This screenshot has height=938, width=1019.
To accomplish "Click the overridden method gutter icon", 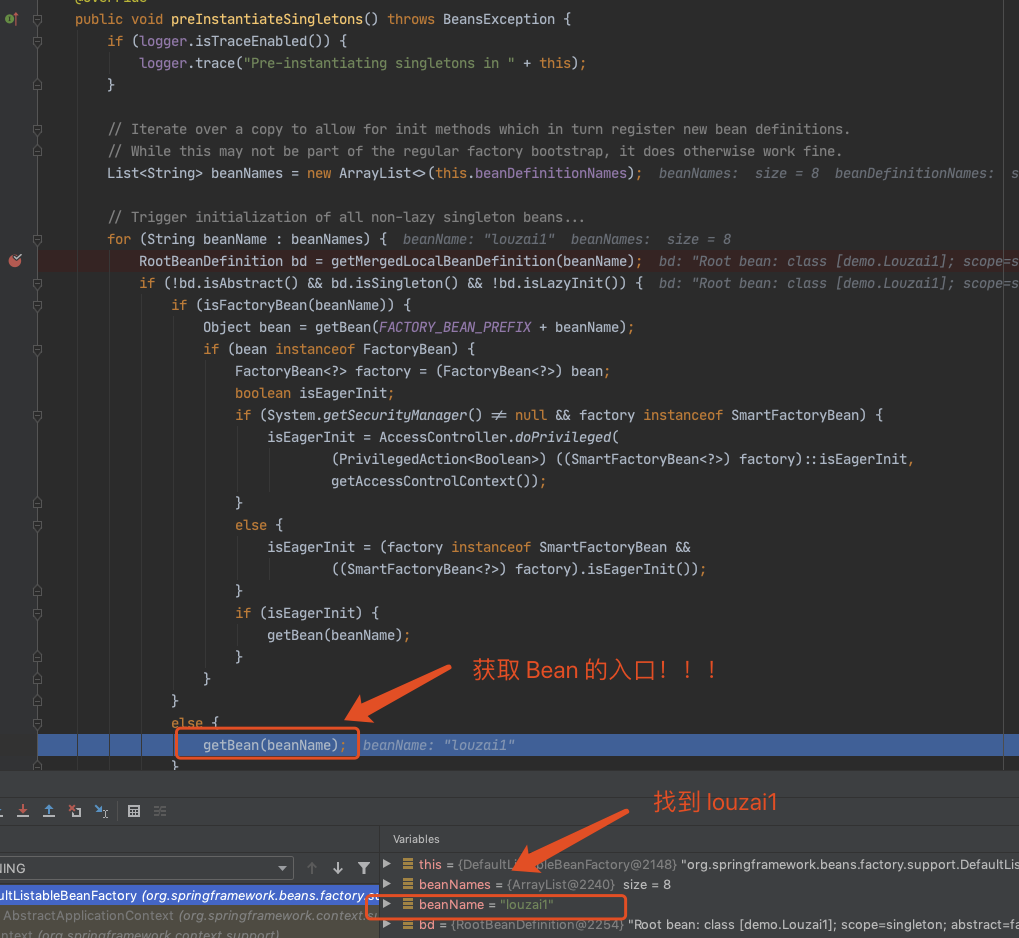I will coord(12,19).
